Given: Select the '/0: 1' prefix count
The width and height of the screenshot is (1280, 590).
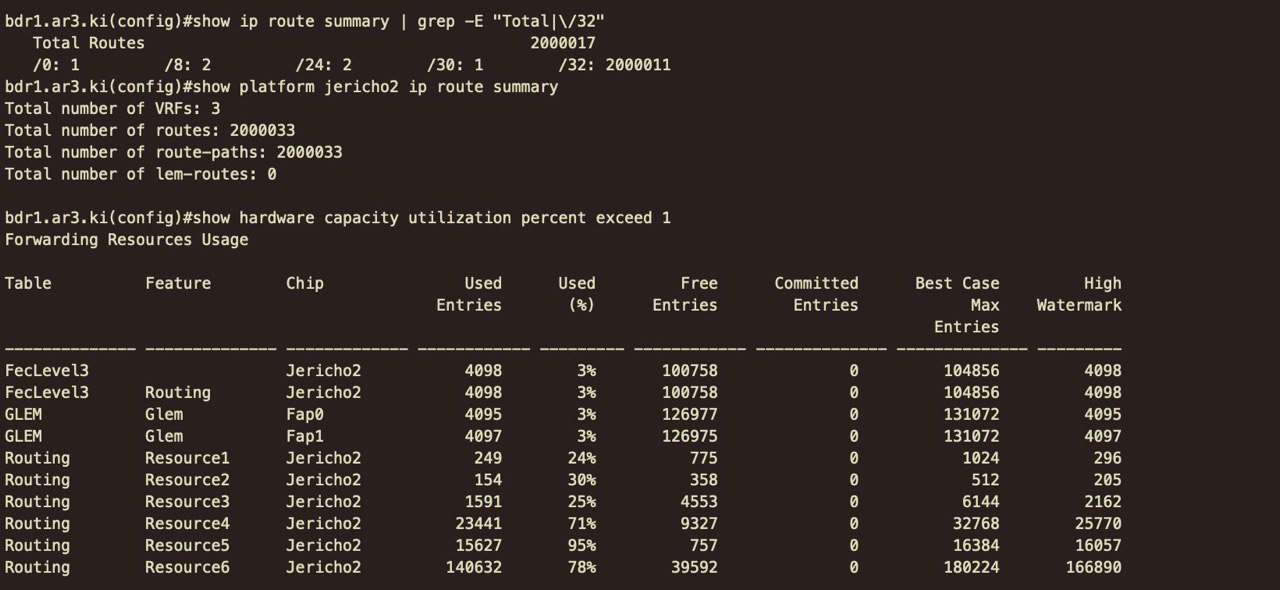Looking at the screenshot, I should (x=56, y=65).
